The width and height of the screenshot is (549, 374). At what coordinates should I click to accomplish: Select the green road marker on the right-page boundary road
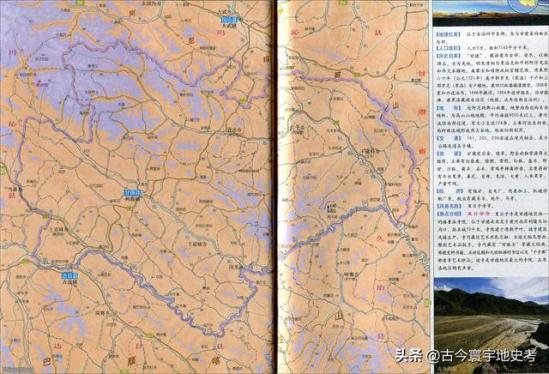[357, 75]
